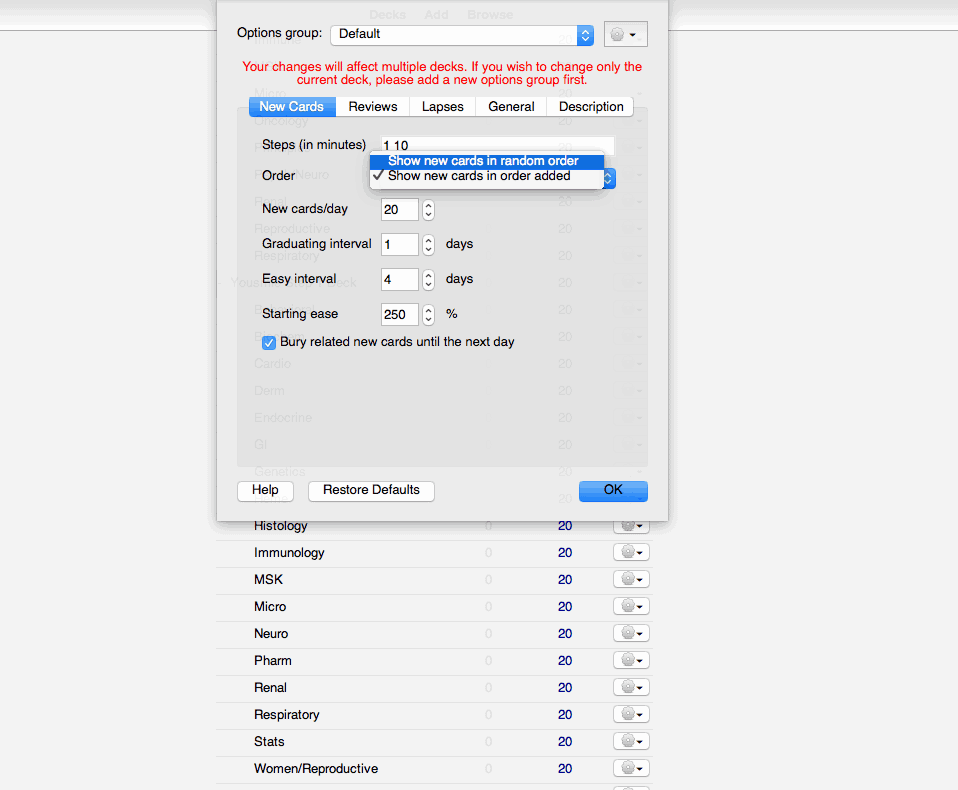Open the options group gear menu
The width and height of the screenshot is (958, 790).
pyautogui.click(x=626, y=34)
